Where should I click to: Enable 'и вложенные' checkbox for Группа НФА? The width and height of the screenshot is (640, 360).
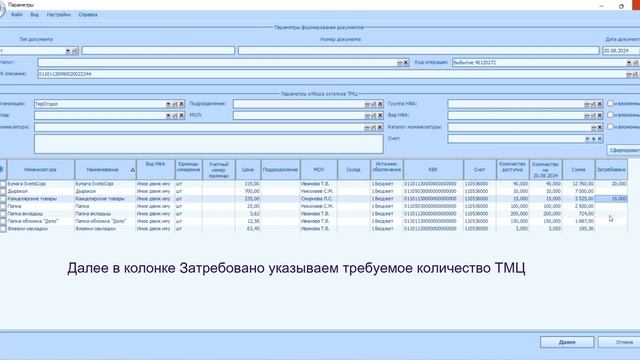[610, 104]
